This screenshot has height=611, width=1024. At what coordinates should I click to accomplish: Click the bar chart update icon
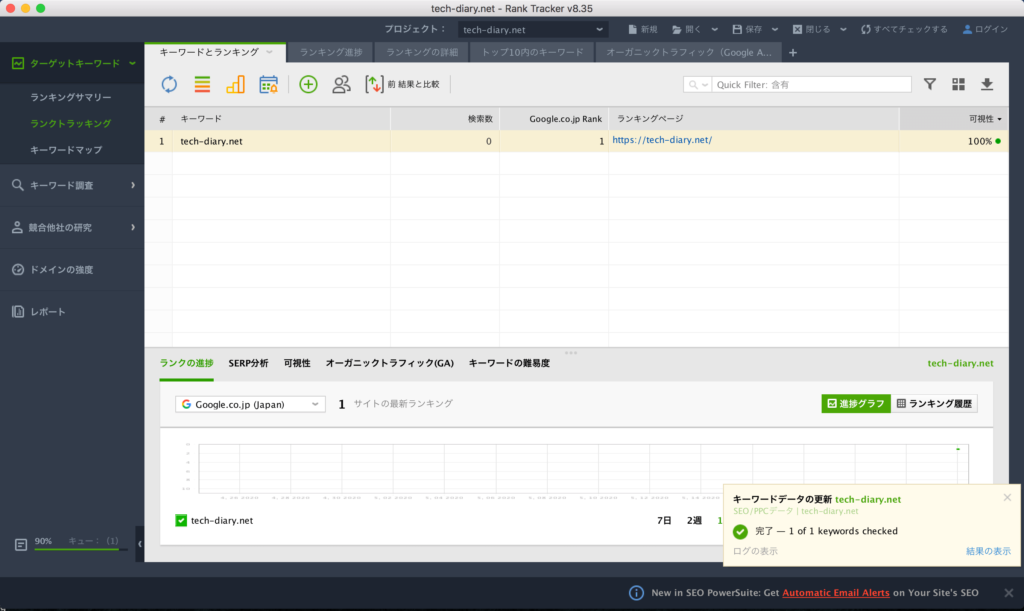click(x=235, y=84)
